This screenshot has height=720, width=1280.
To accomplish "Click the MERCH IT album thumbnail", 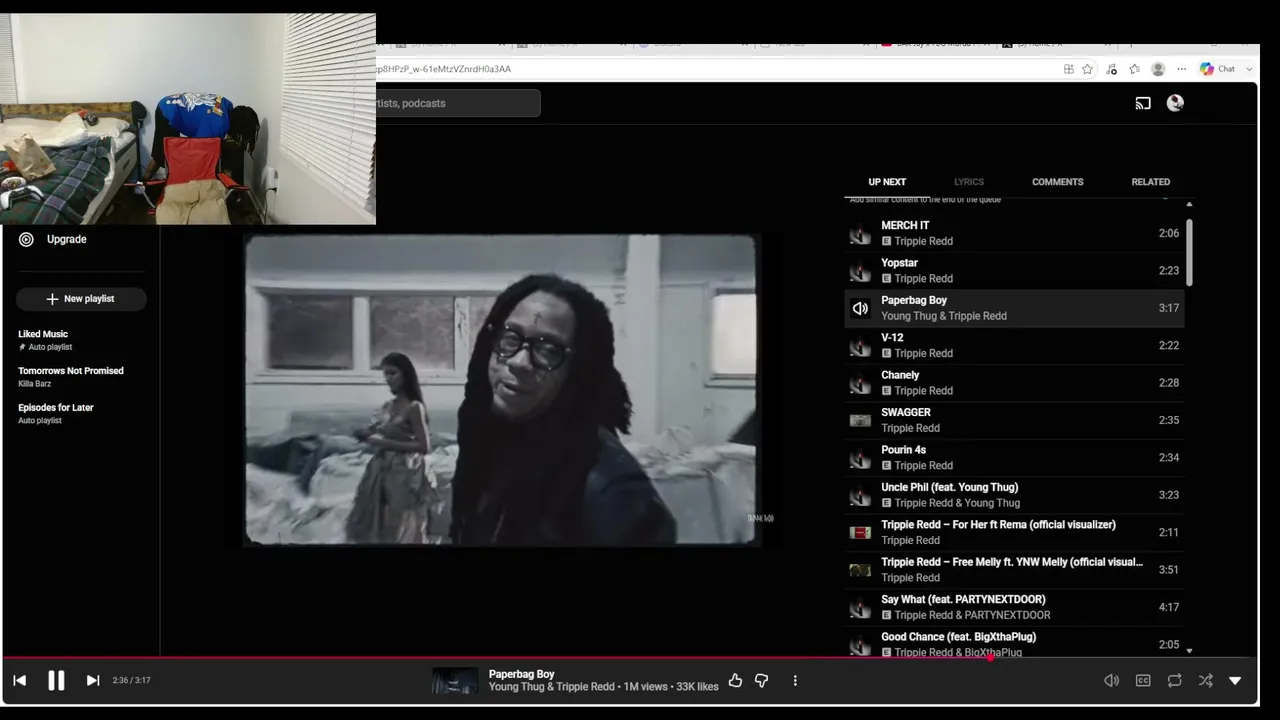I will tap(860, 234).
